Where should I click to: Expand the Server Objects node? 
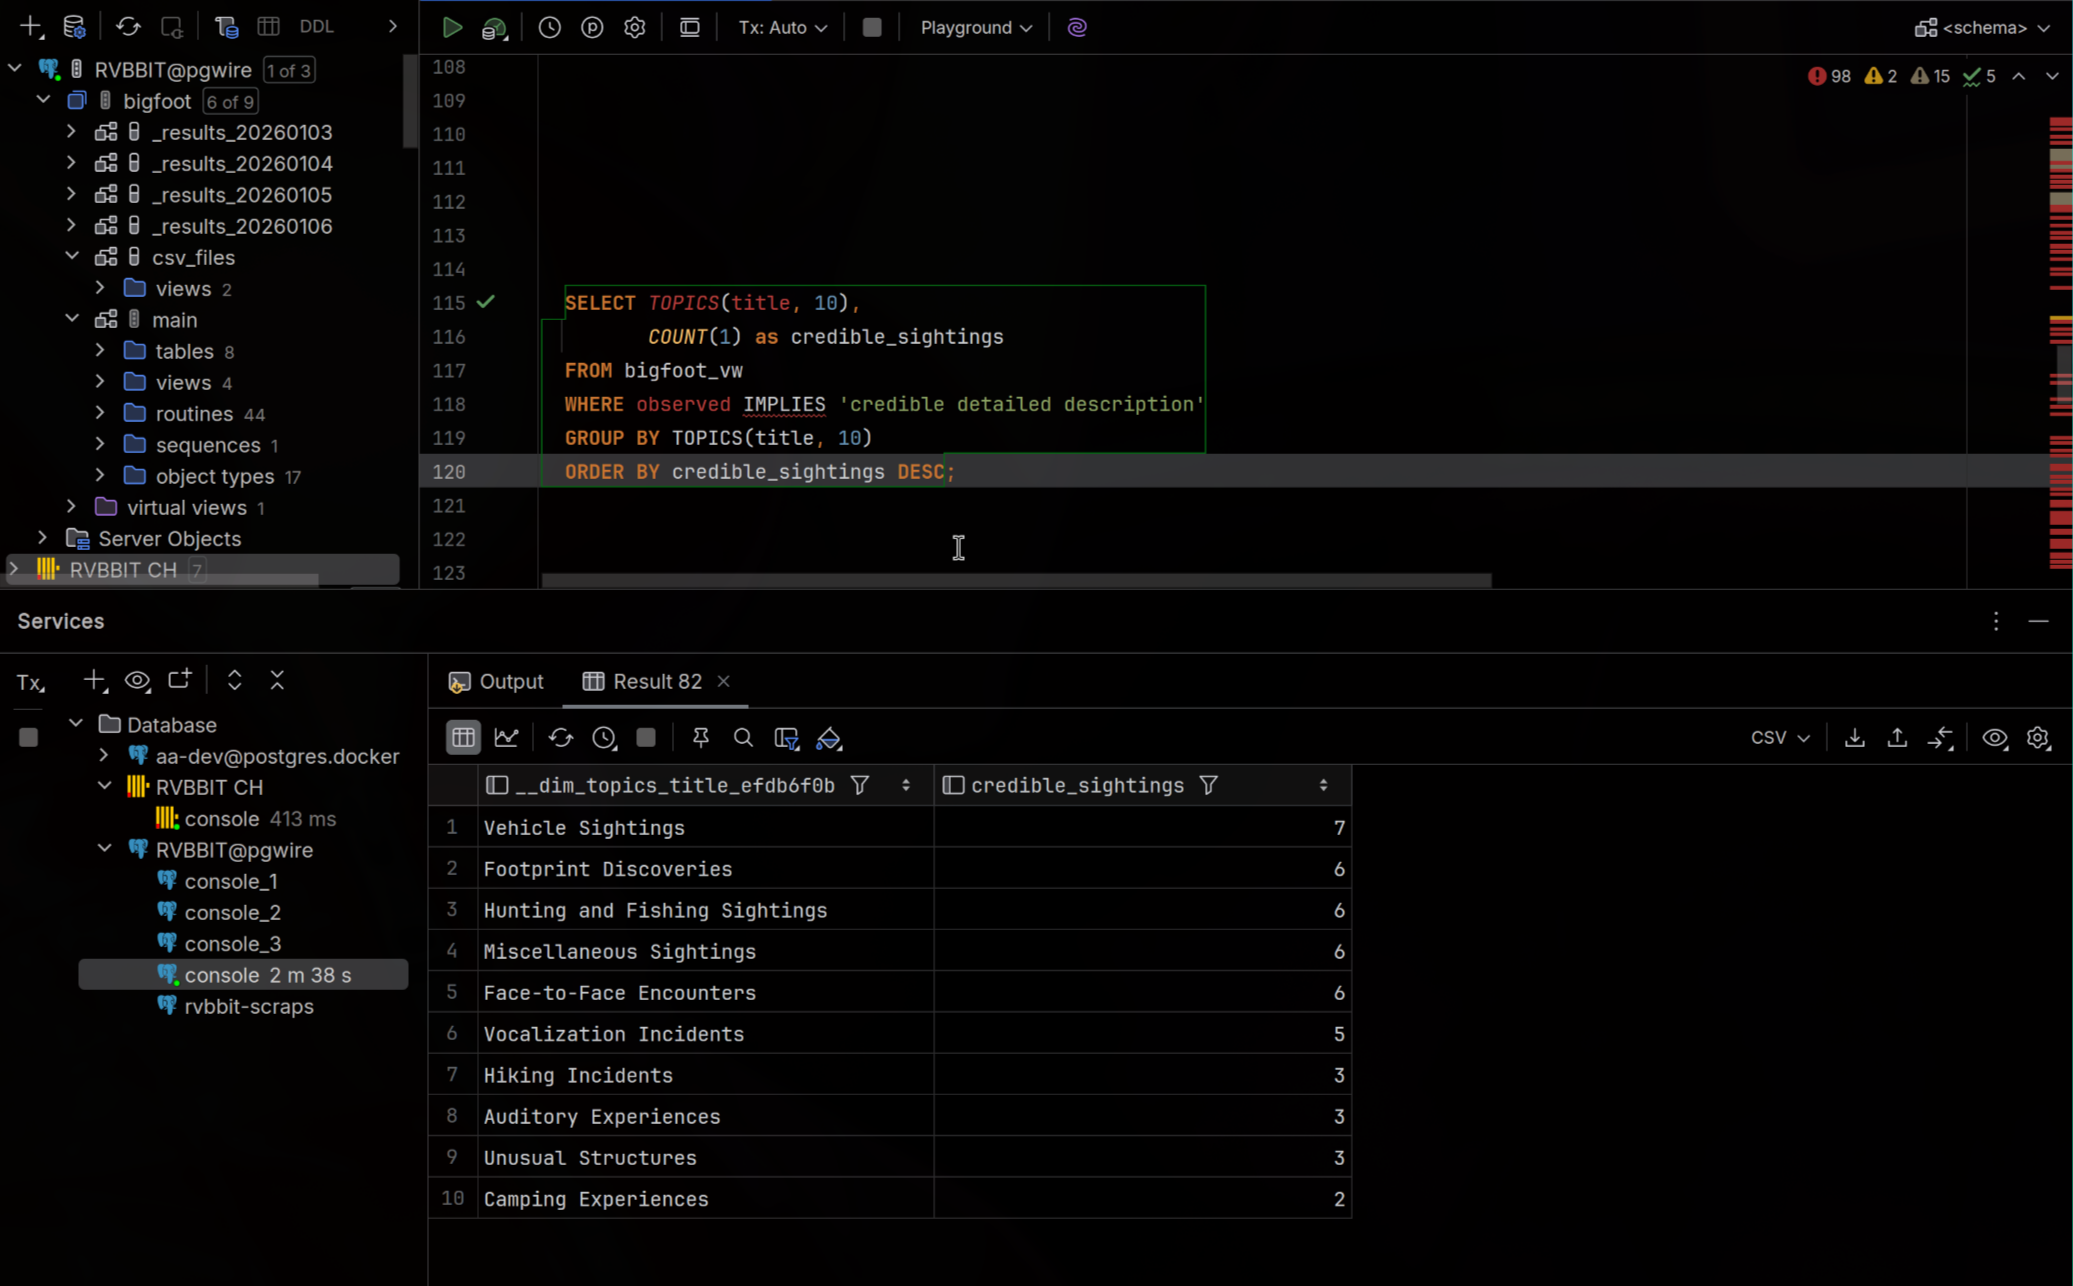(42, 538)
